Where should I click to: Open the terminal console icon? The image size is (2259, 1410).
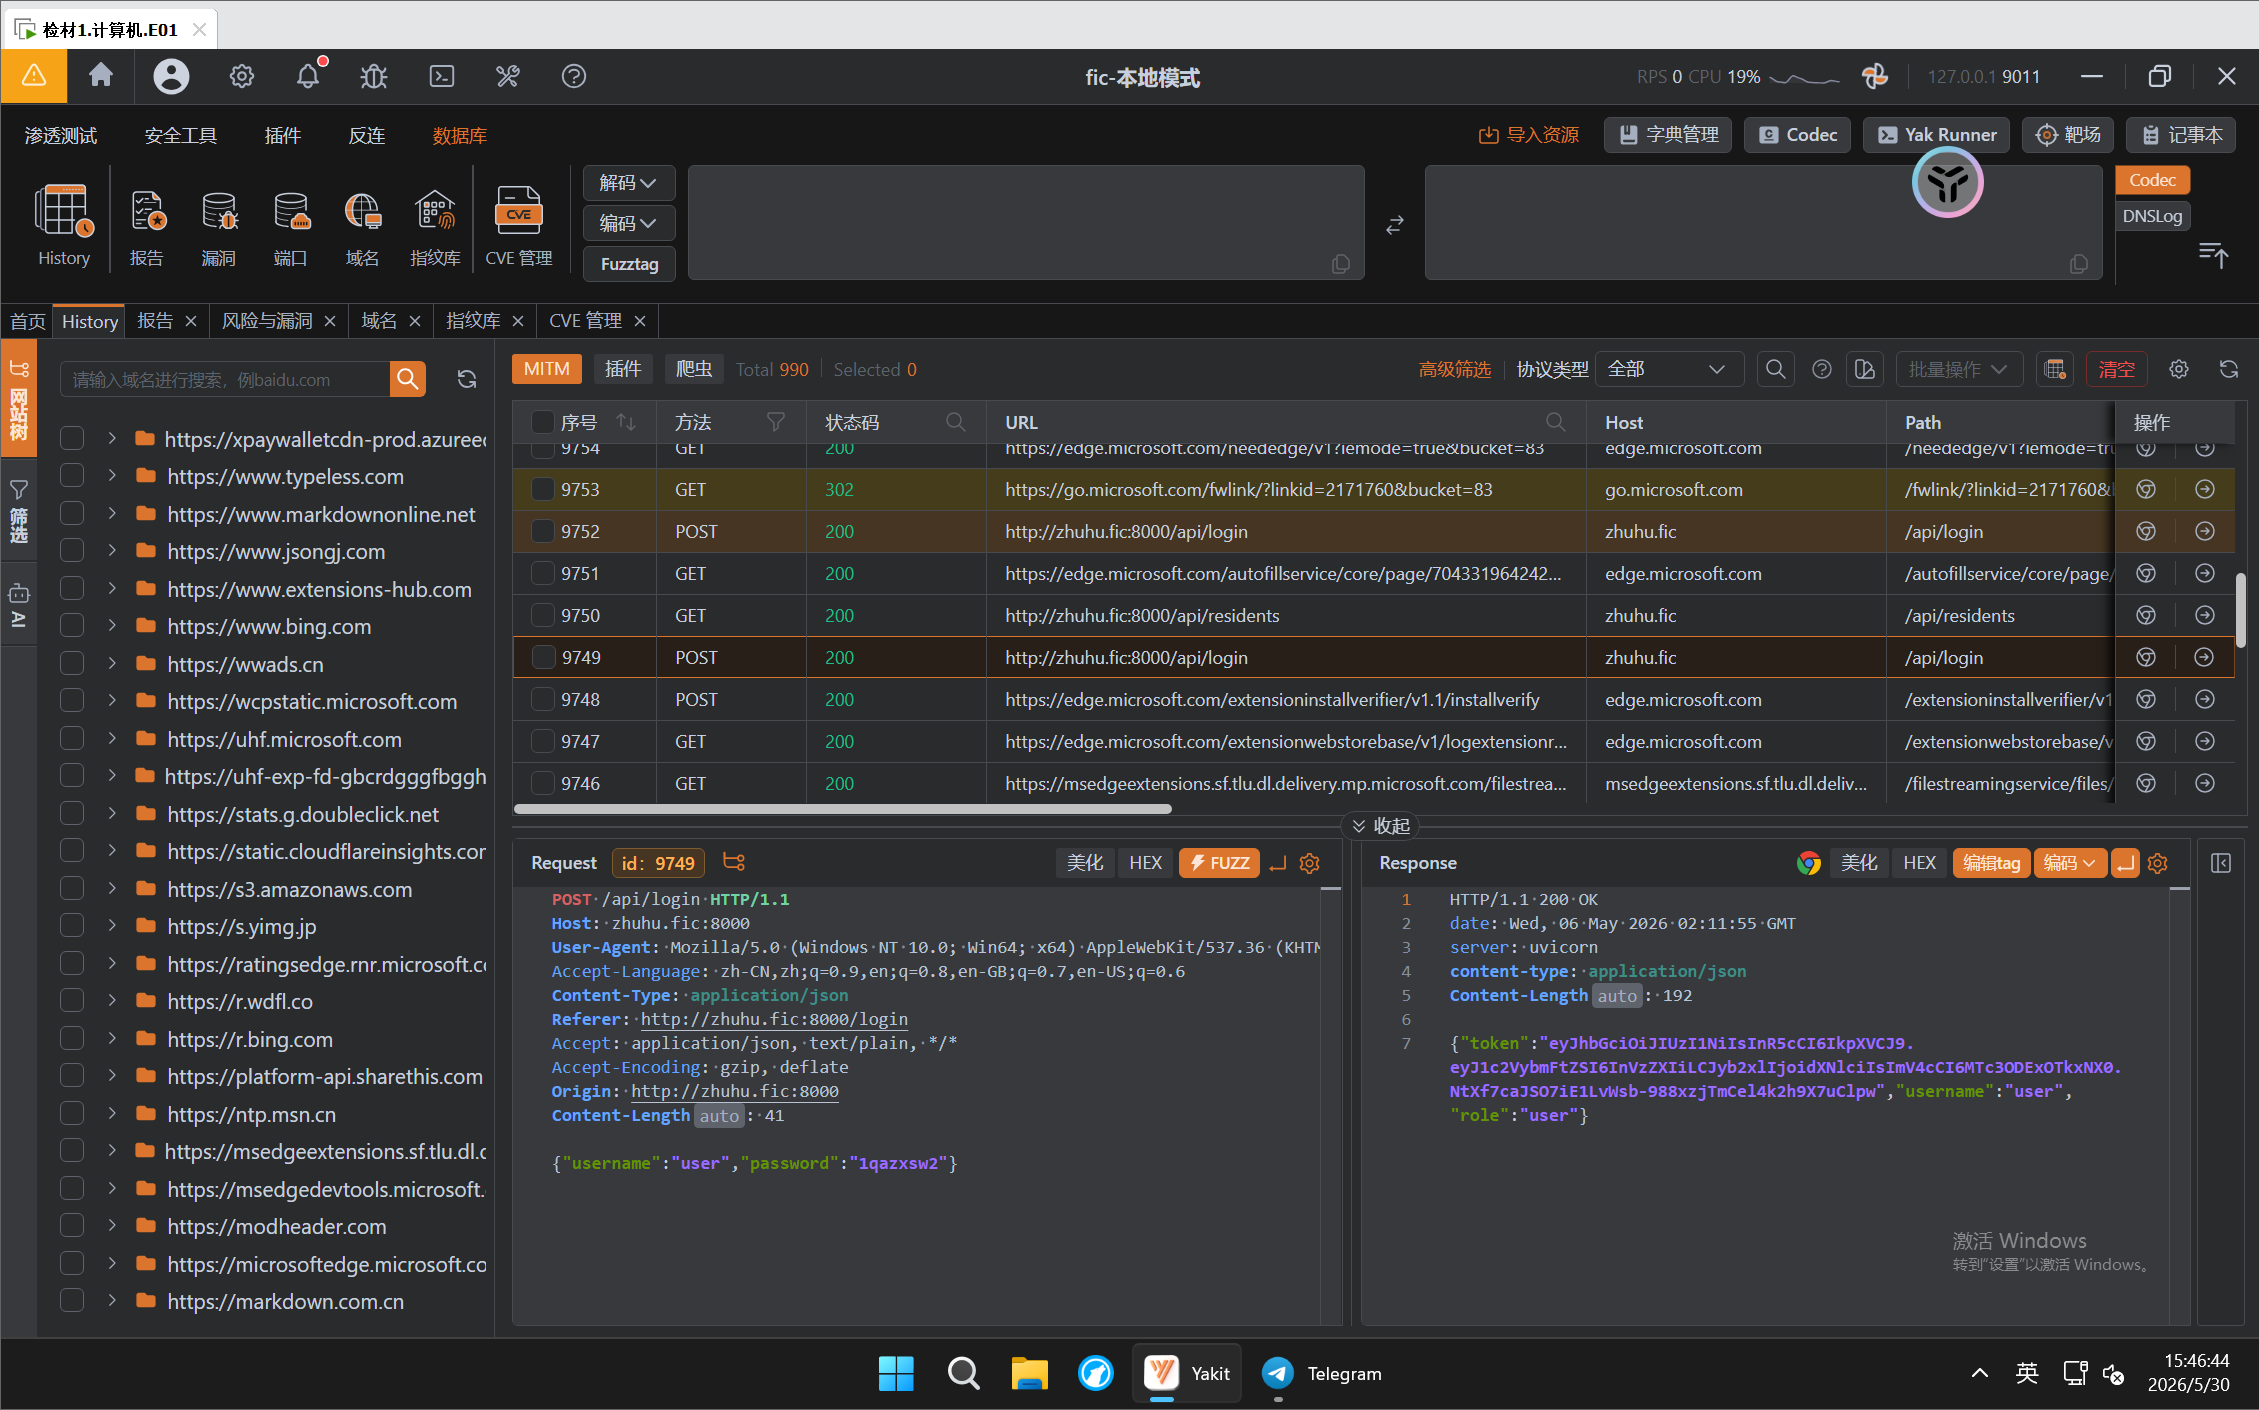pyautogui.click(x=442, y=76)
